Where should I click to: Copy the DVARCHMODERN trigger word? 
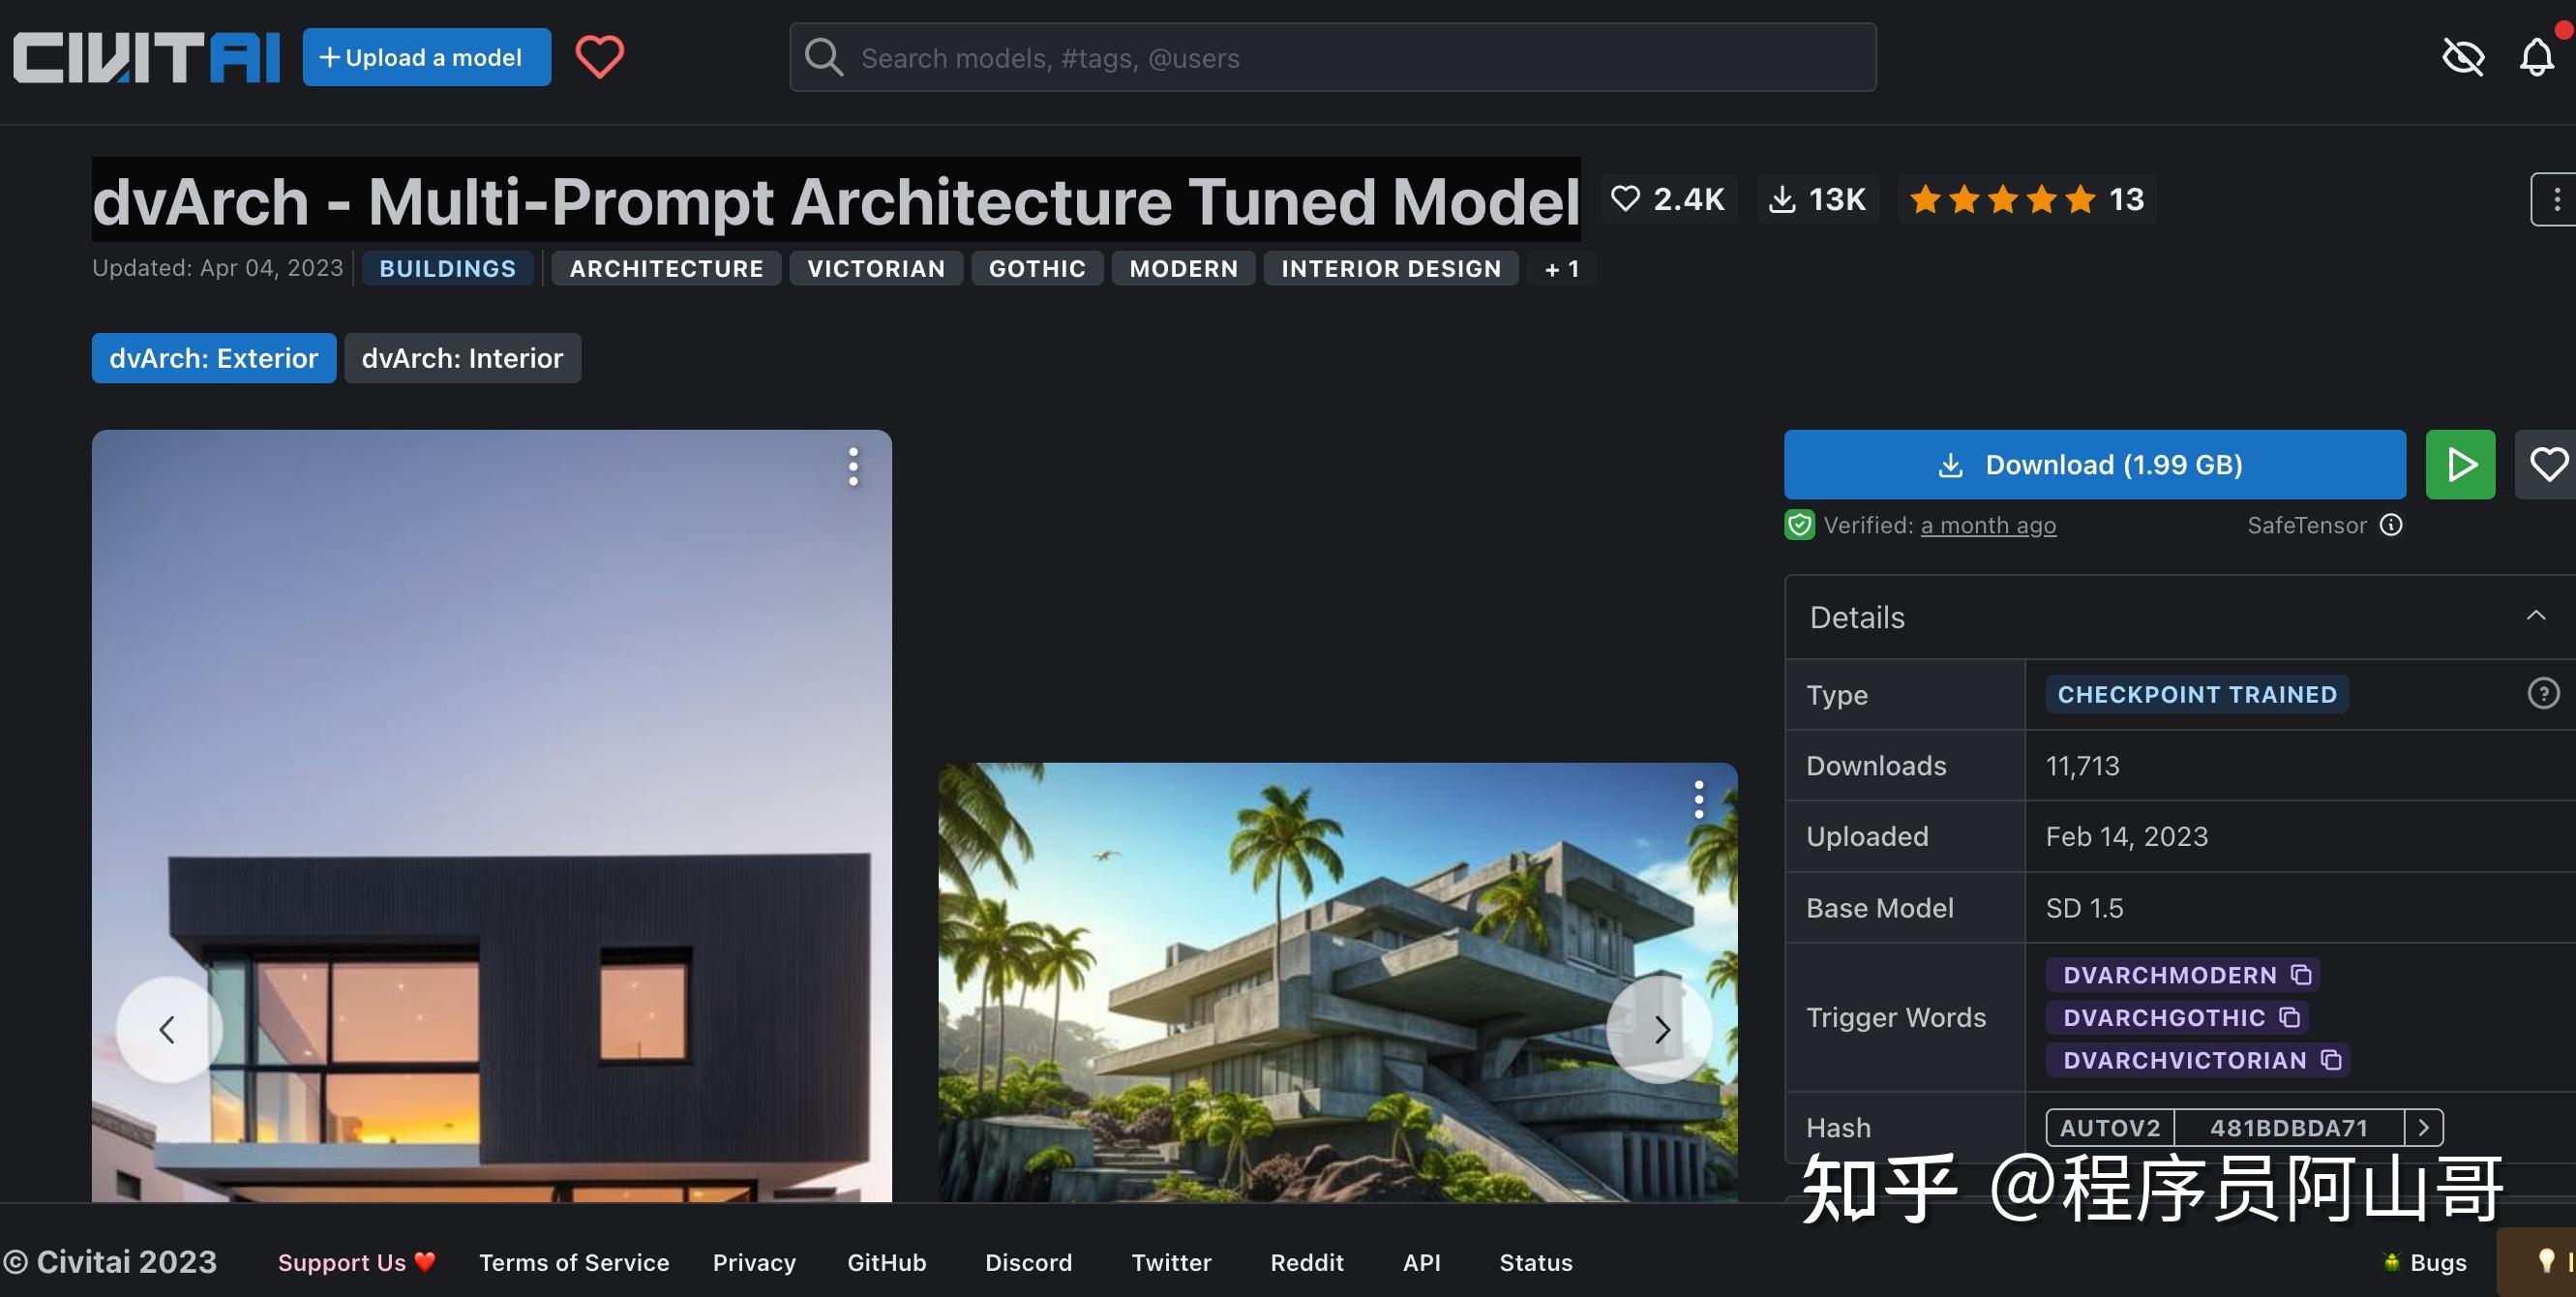(x=2301, y=974)
